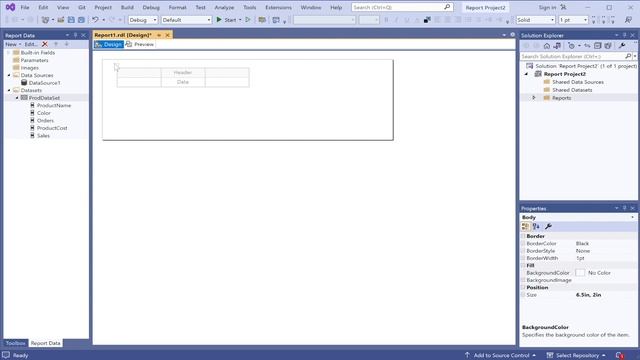Click the magnifier icon in top search box
This screenshot has width=640, height=360.
pyautogui.click(x=447, y=7)
